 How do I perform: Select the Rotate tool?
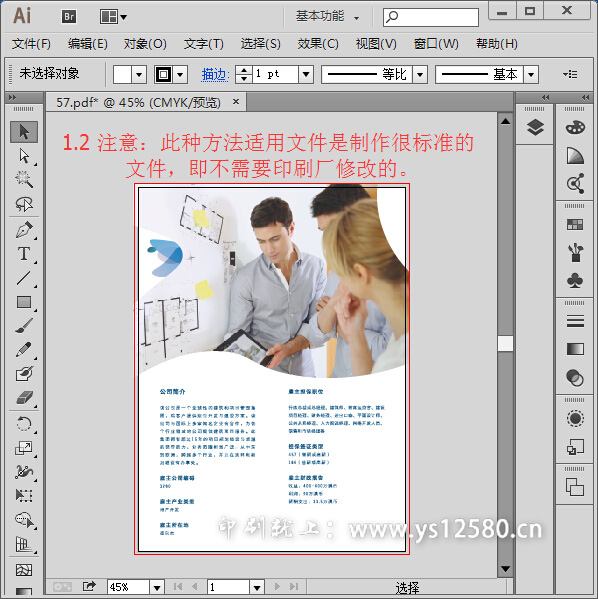pos(24,424)
